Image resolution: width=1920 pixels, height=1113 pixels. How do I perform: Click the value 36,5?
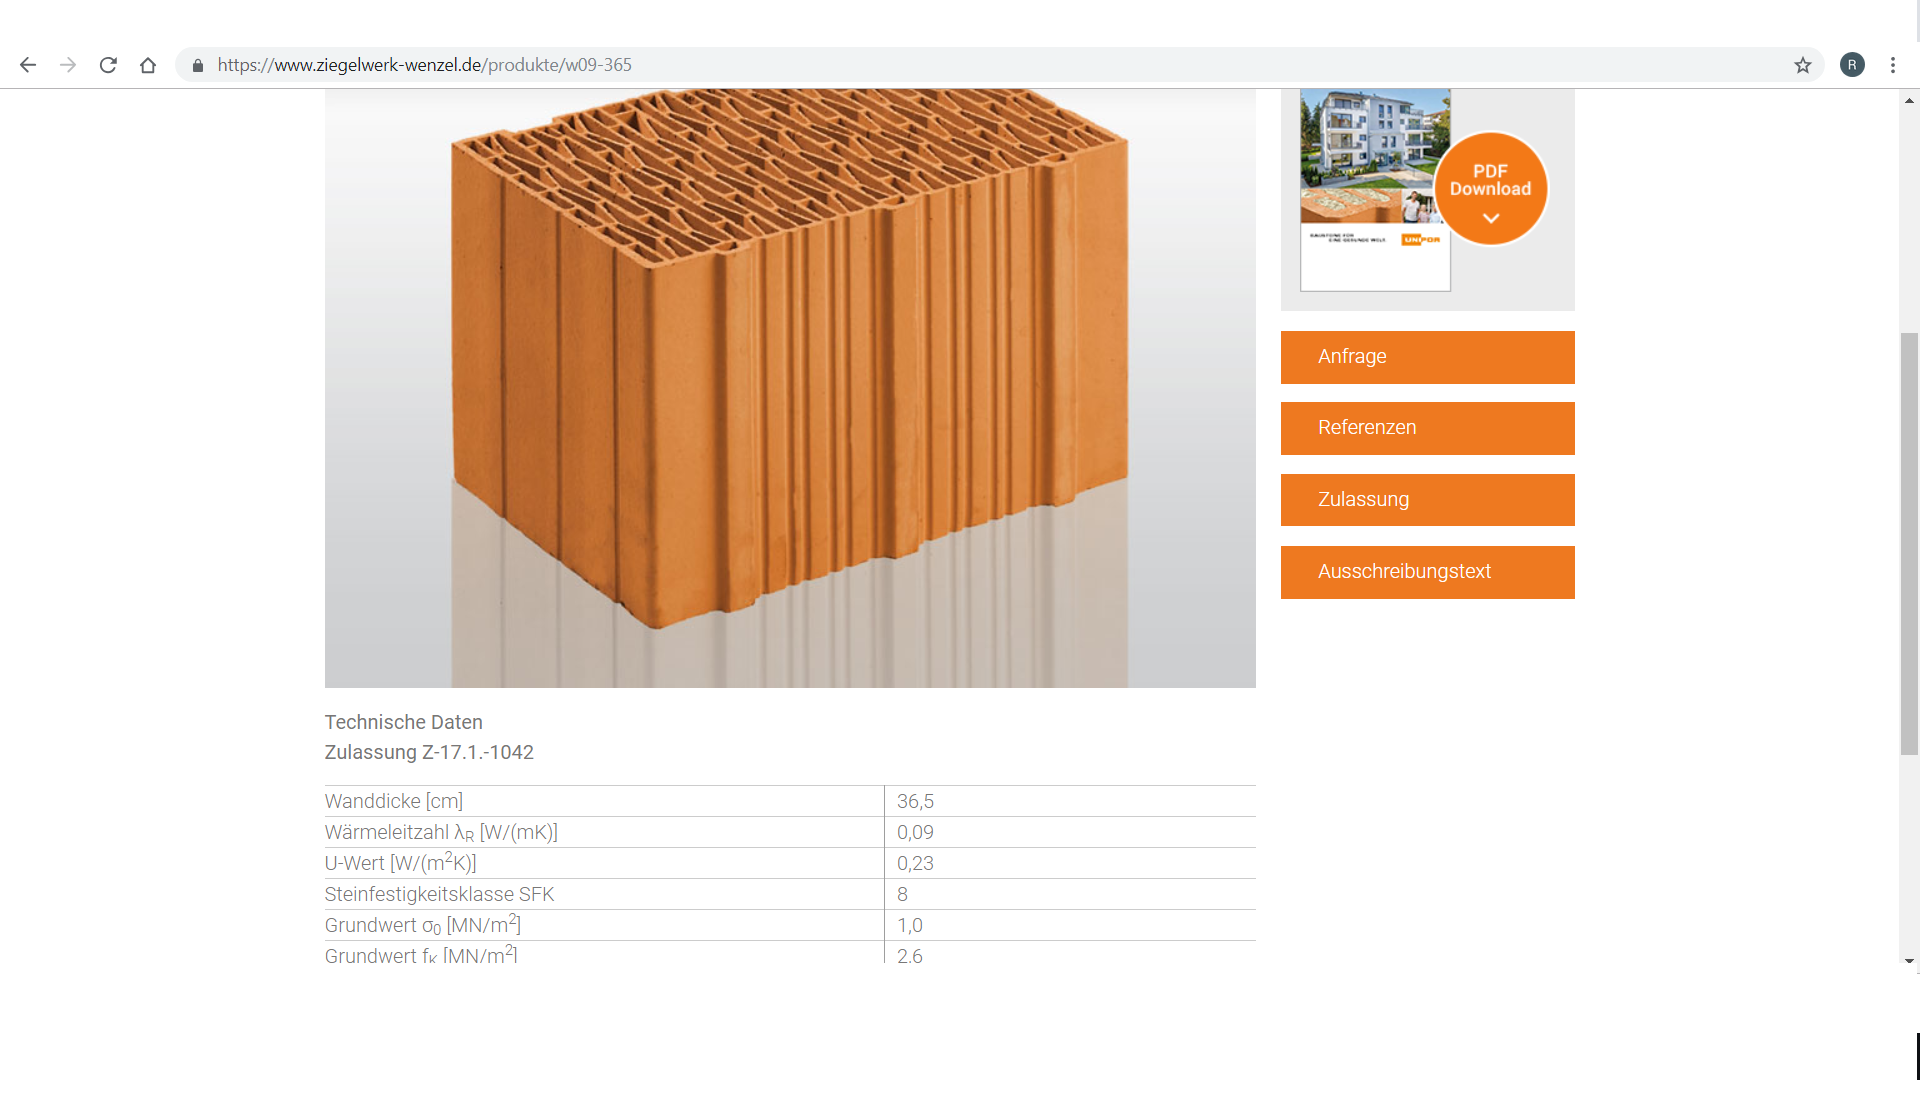(x=915, y=801)
